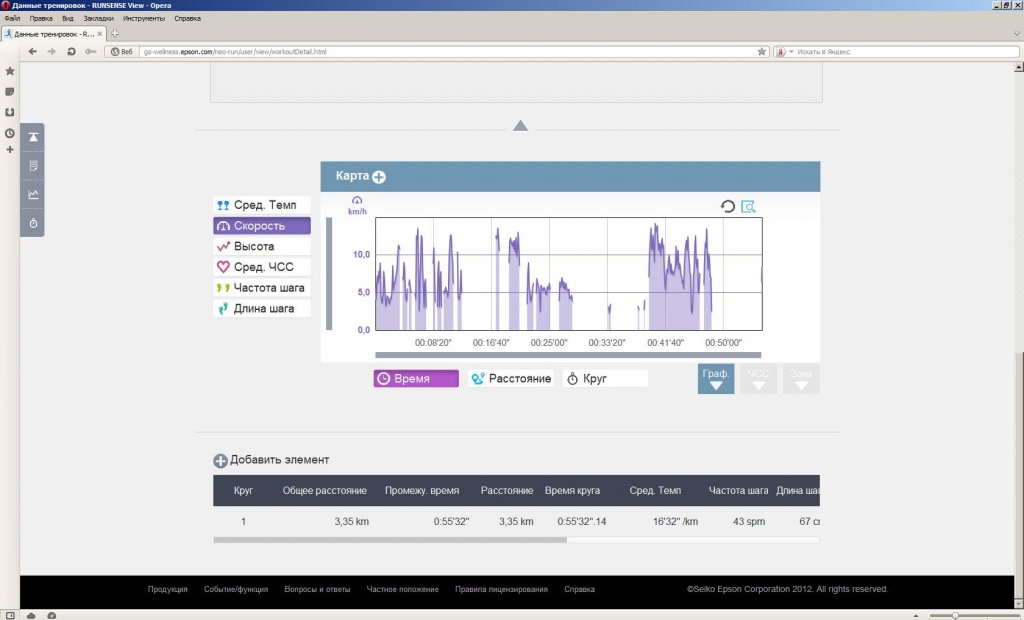Viewport: 1024px width, 620px height.
Task: Activate the chart zoom magnifier icon
Action: [x=748, y=206]
